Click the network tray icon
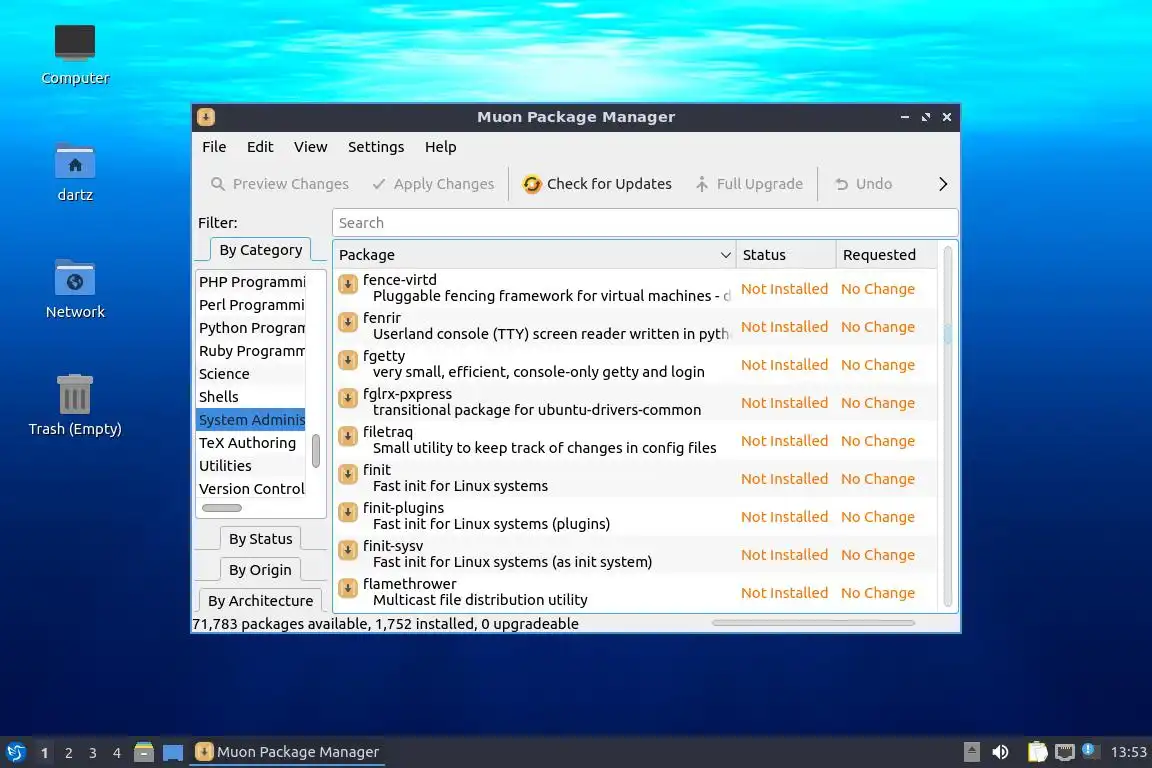Viewport: 1152px width, 768px height. pos(1065,752)
